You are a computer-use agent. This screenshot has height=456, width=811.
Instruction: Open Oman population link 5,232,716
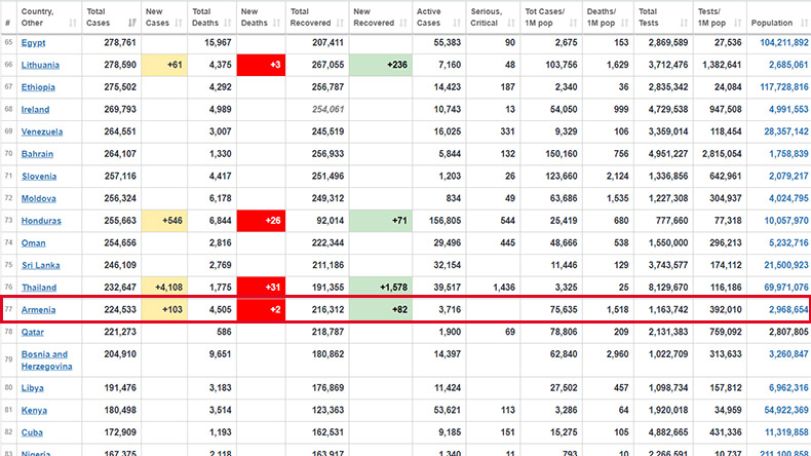(788, 242)
